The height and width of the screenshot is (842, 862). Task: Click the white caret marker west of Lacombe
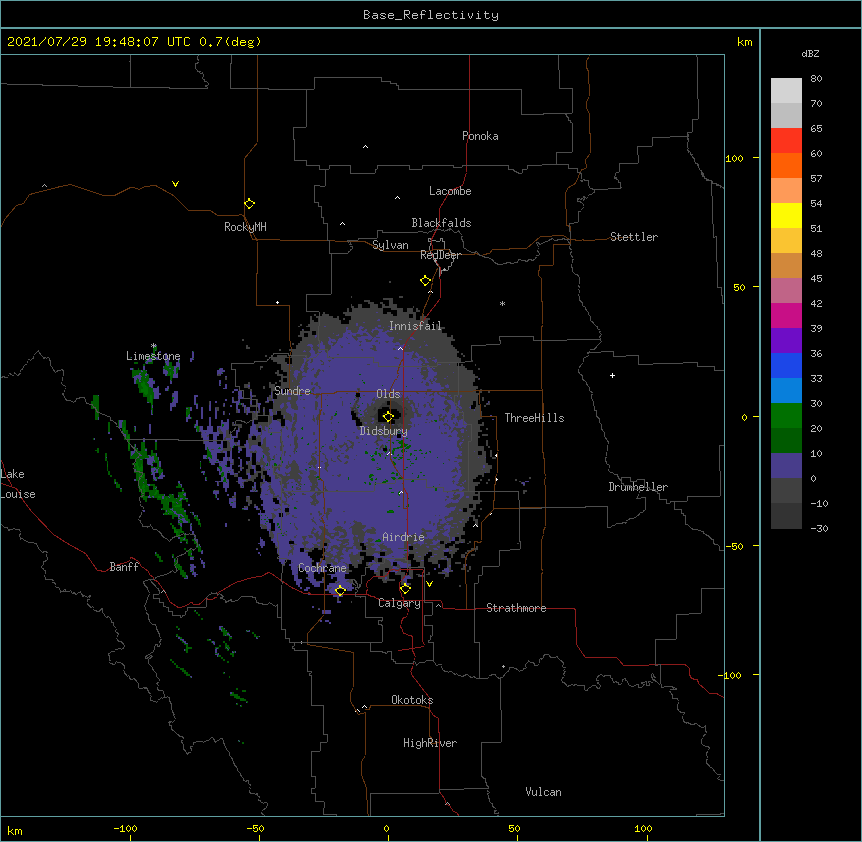click(x=397, y=198)
